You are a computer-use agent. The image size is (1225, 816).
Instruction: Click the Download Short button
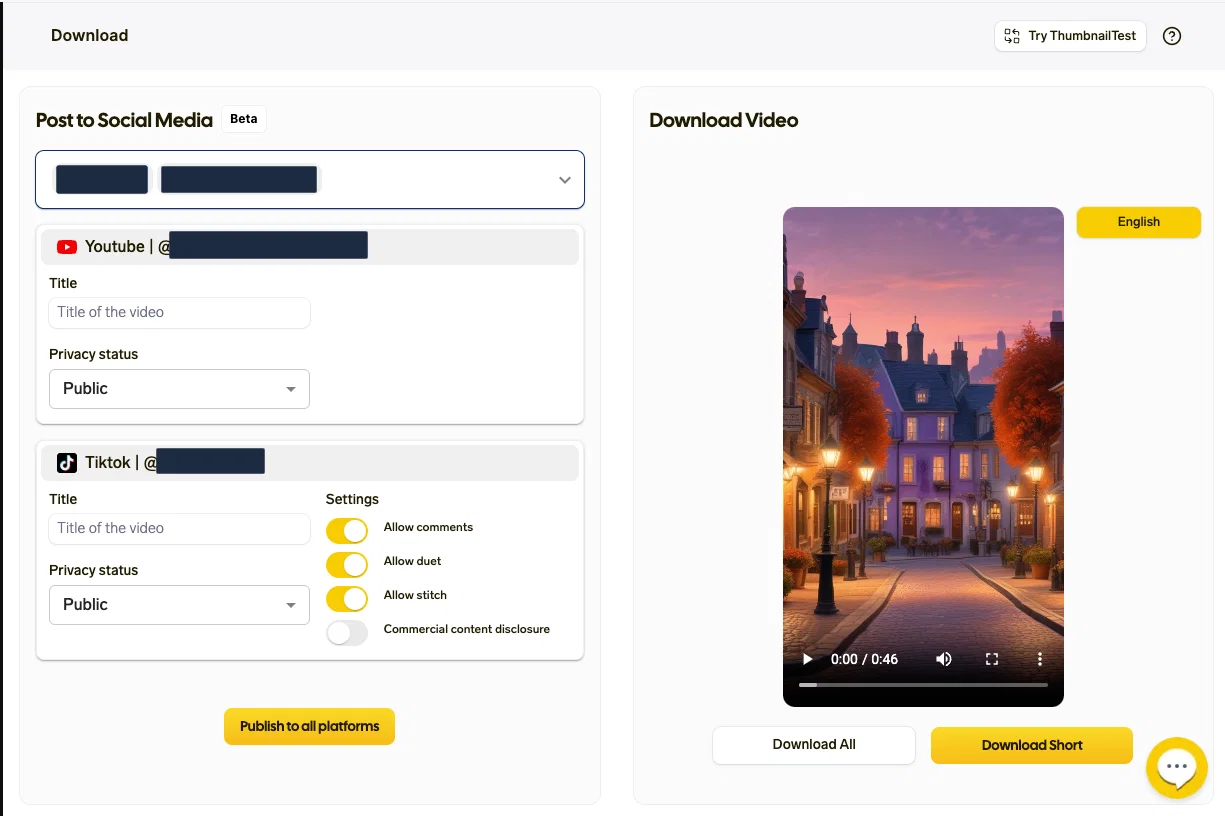1032,745
